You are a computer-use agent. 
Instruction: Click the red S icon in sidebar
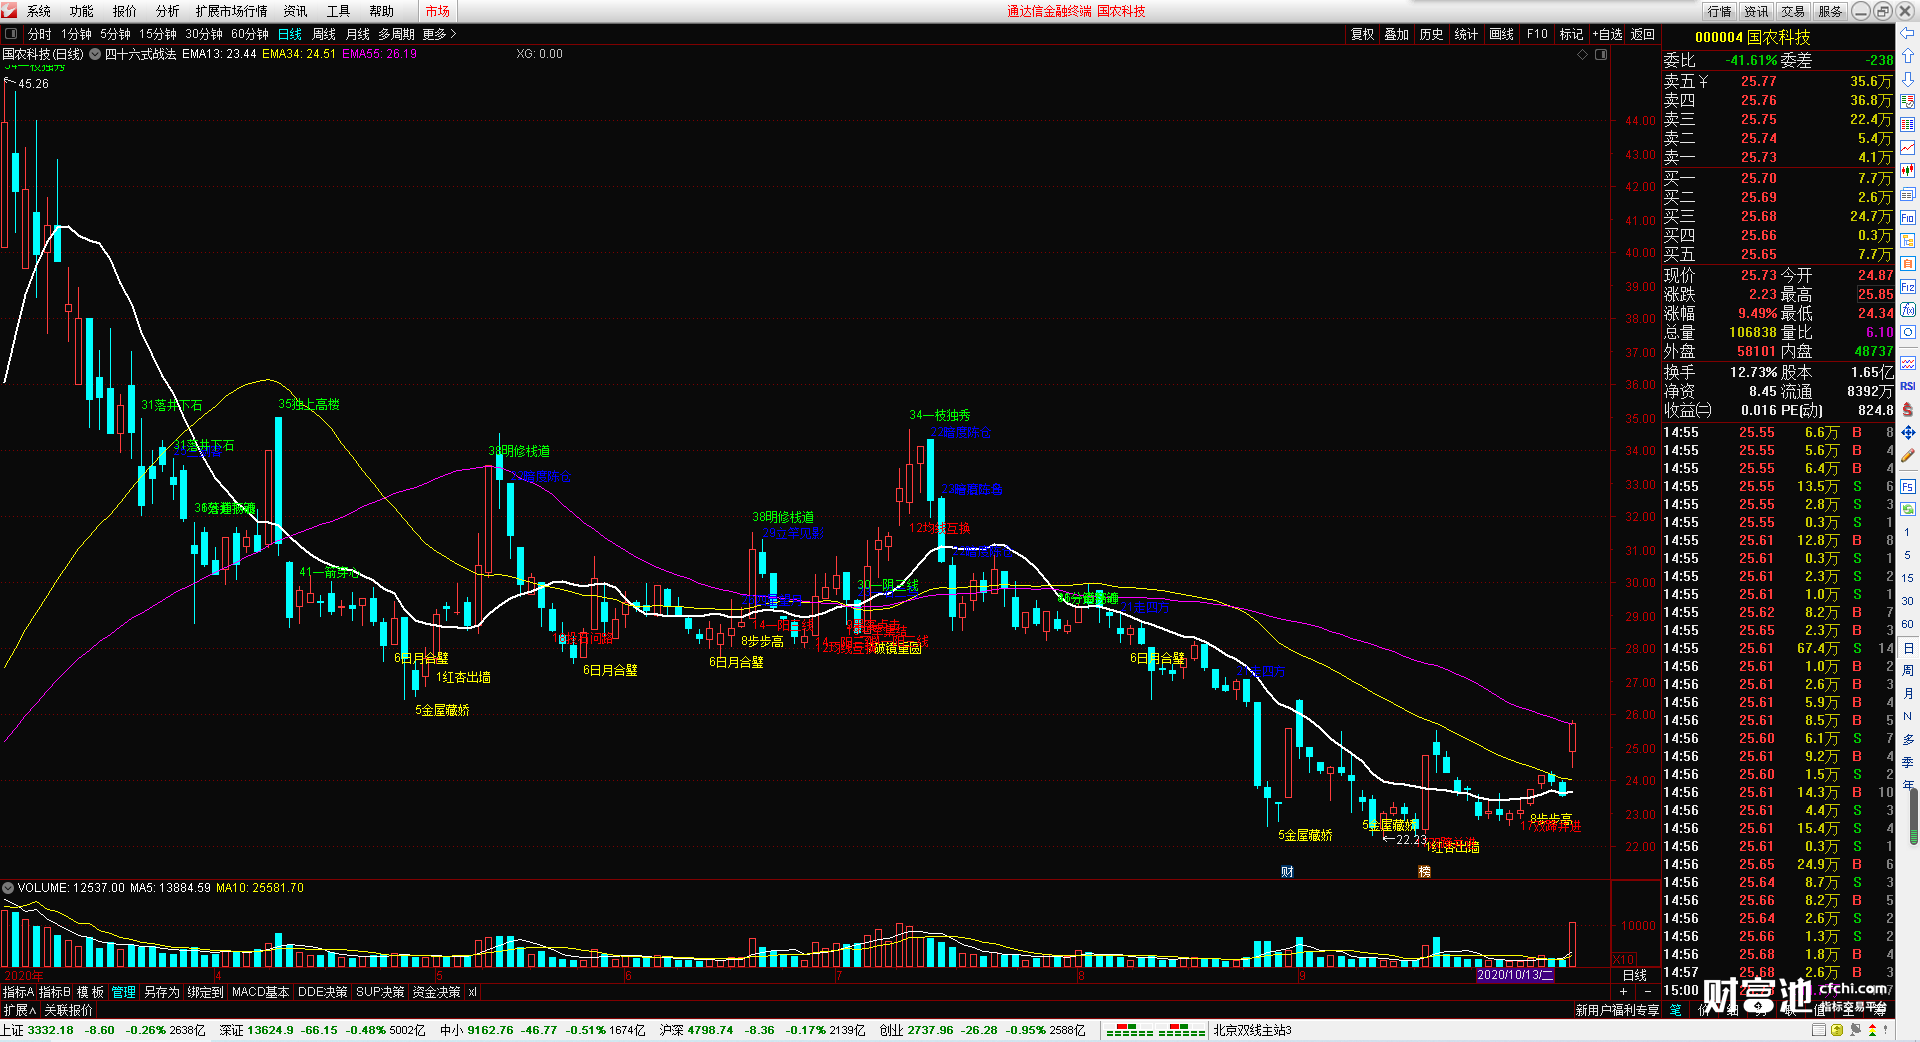[x=1908, y=409]
